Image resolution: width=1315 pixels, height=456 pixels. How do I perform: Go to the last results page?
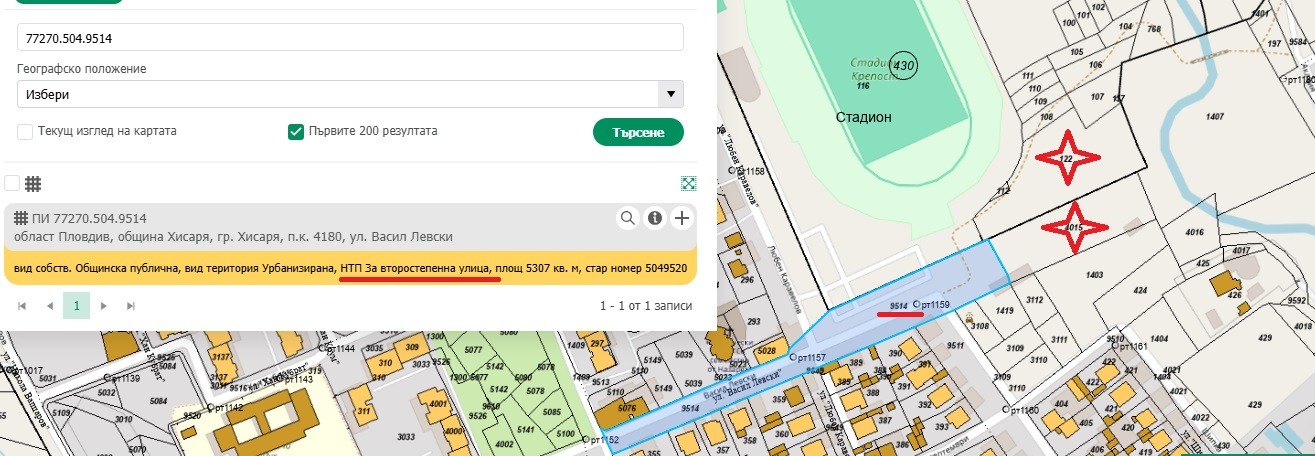[130, 305]
